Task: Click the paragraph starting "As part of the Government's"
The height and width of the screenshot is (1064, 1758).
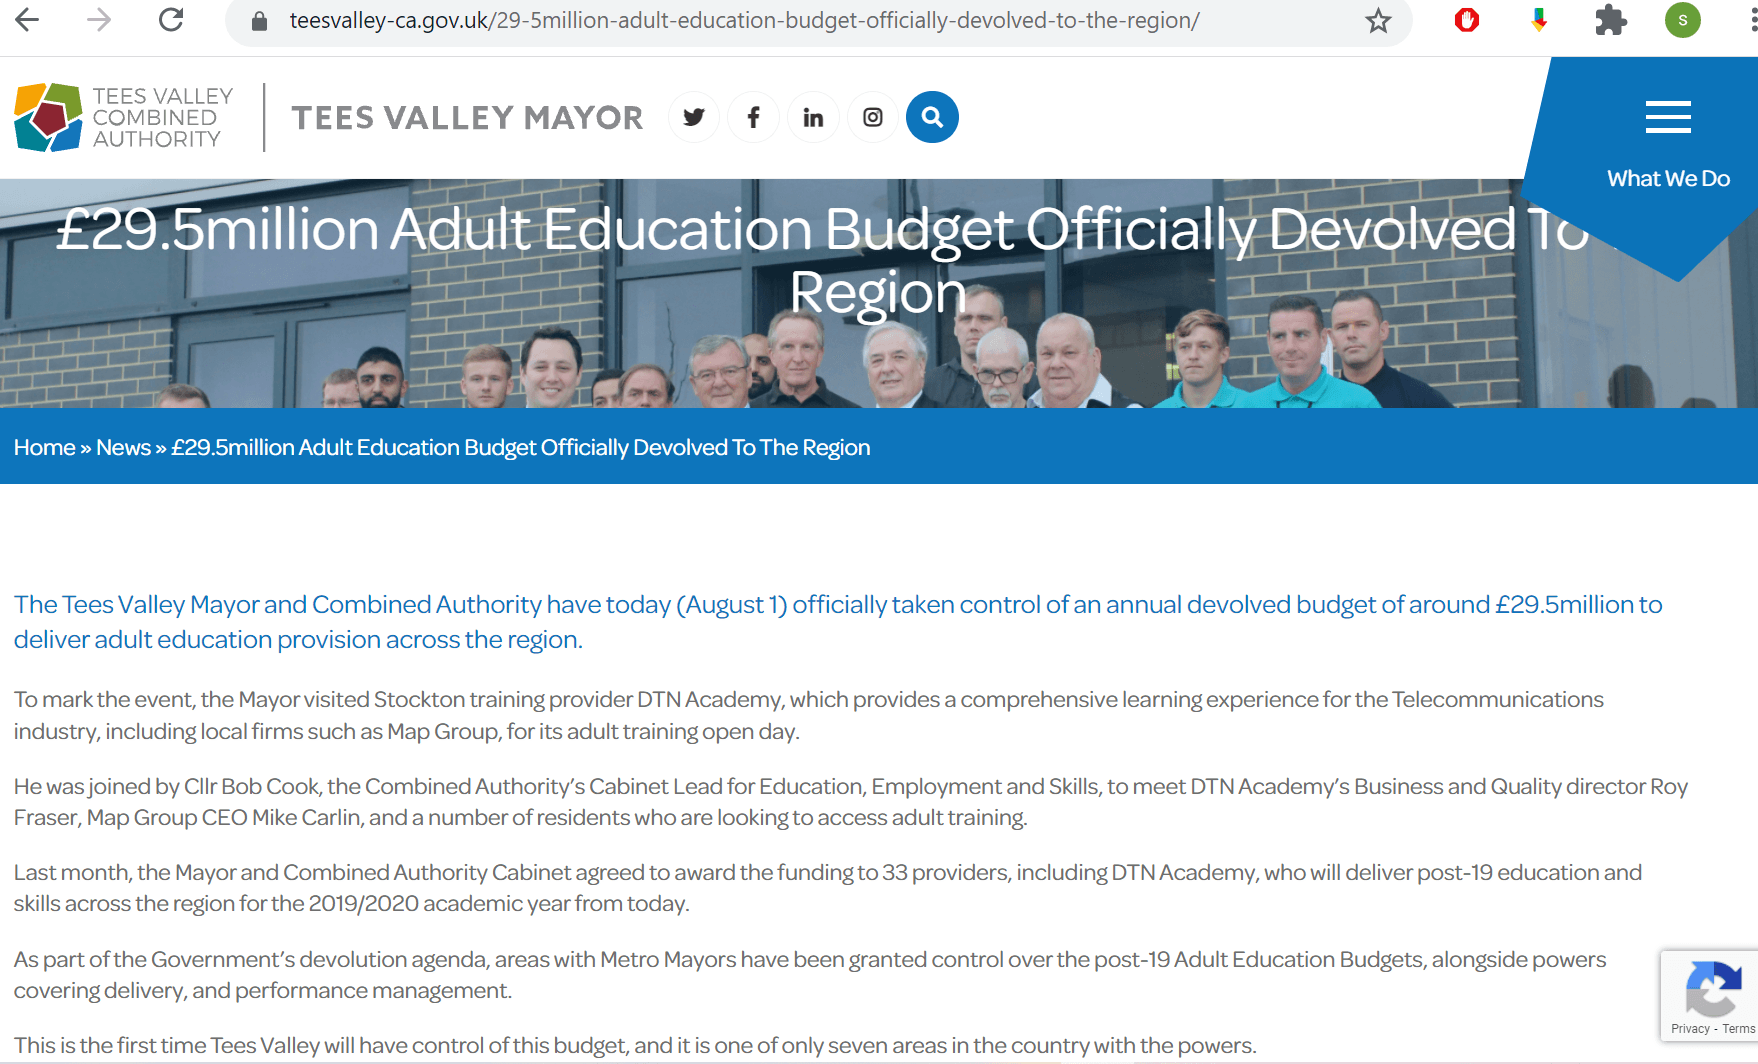Action: pyautogui.click(x=810, y=975)
